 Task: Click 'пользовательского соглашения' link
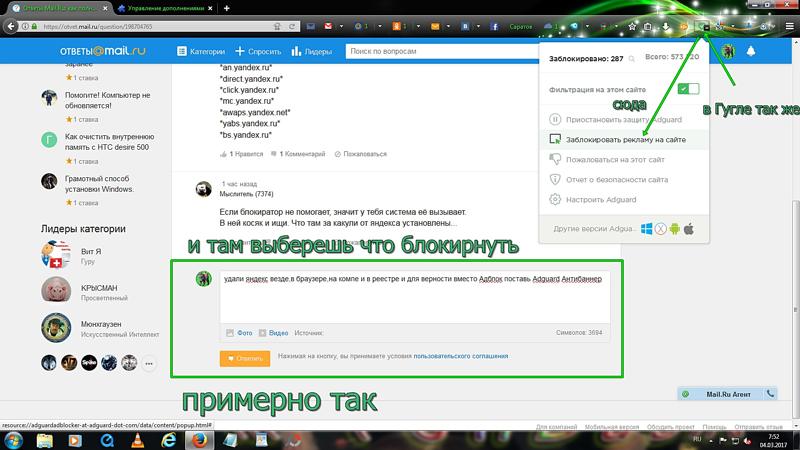(461, 356)
